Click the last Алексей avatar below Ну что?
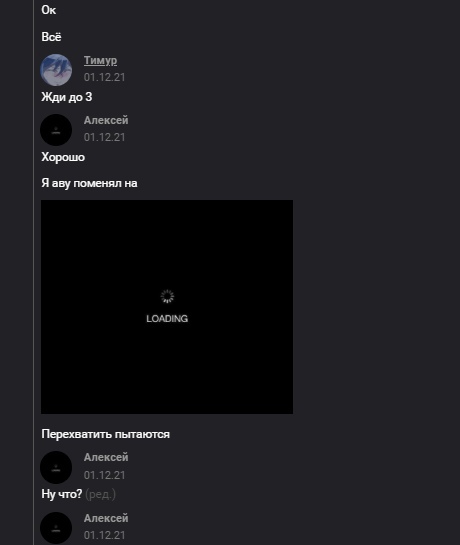The height and width of the screenshot is (545, 460). (x=56, y=528)
